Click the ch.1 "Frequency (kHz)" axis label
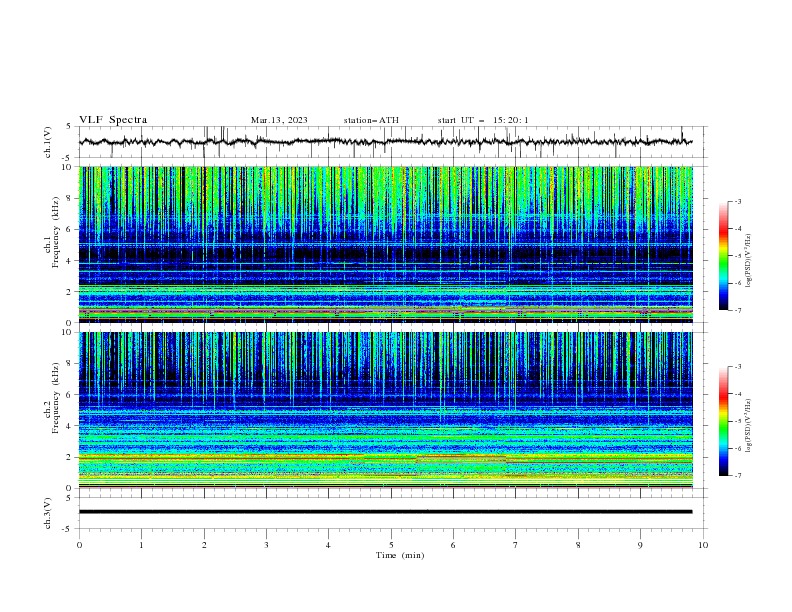 pyautogui.click(x=56, y=233)
